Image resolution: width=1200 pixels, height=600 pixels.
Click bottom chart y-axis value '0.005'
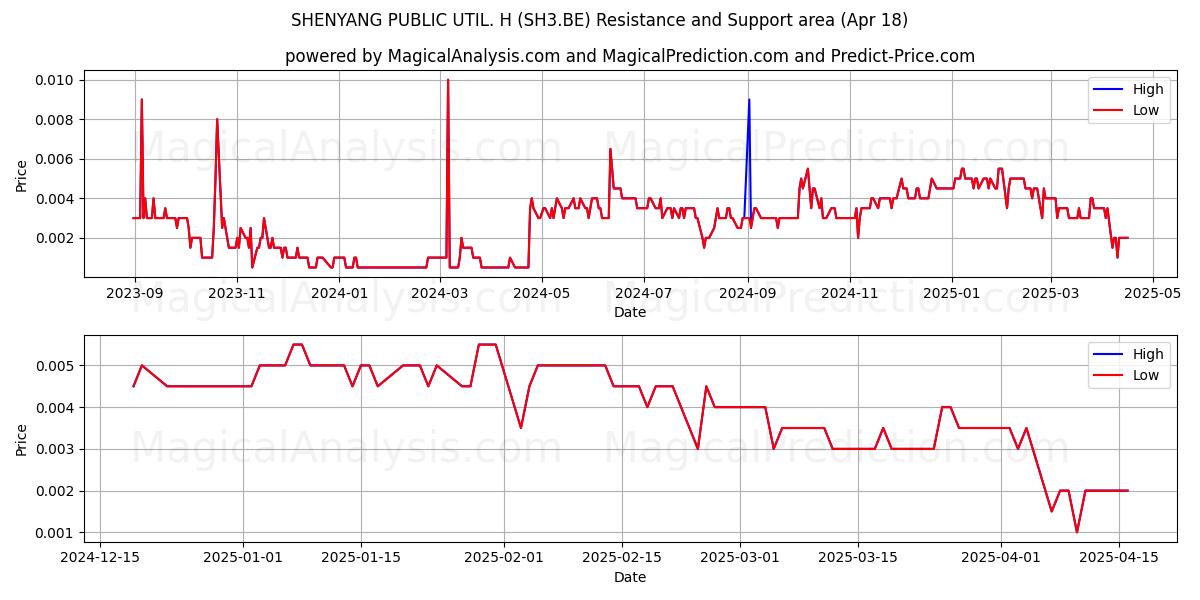(x=57, y=366)
